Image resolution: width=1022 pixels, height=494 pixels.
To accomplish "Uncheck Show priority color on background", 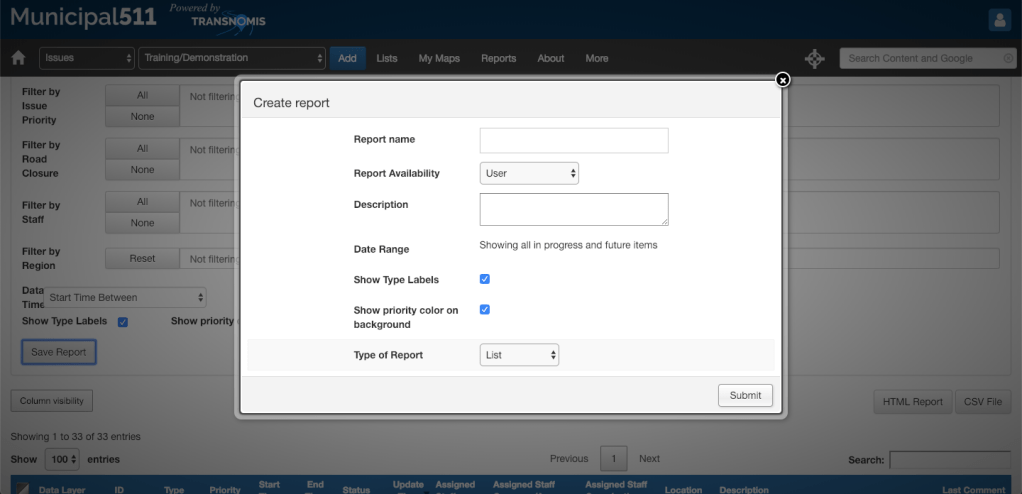I will click(485, 310).
